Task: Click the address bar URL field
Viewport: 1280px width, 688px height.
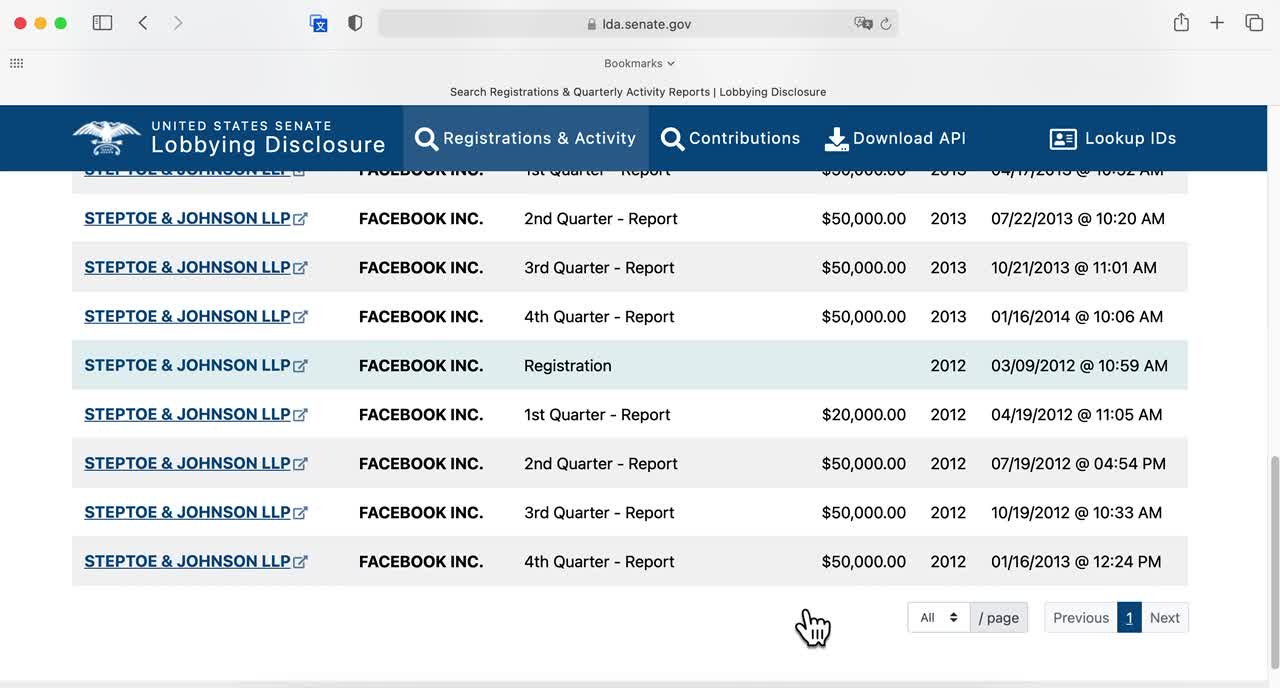Action: (x=638, y=24)
